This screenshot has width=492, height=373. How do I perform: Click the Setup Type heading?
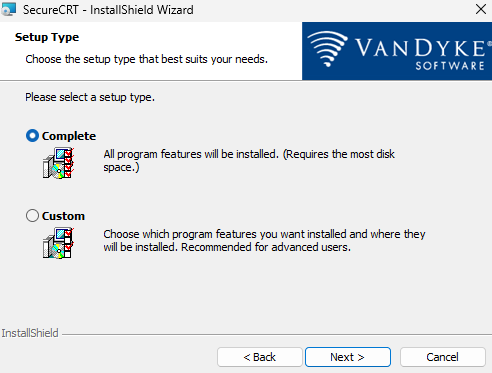[x=47, y=37]
